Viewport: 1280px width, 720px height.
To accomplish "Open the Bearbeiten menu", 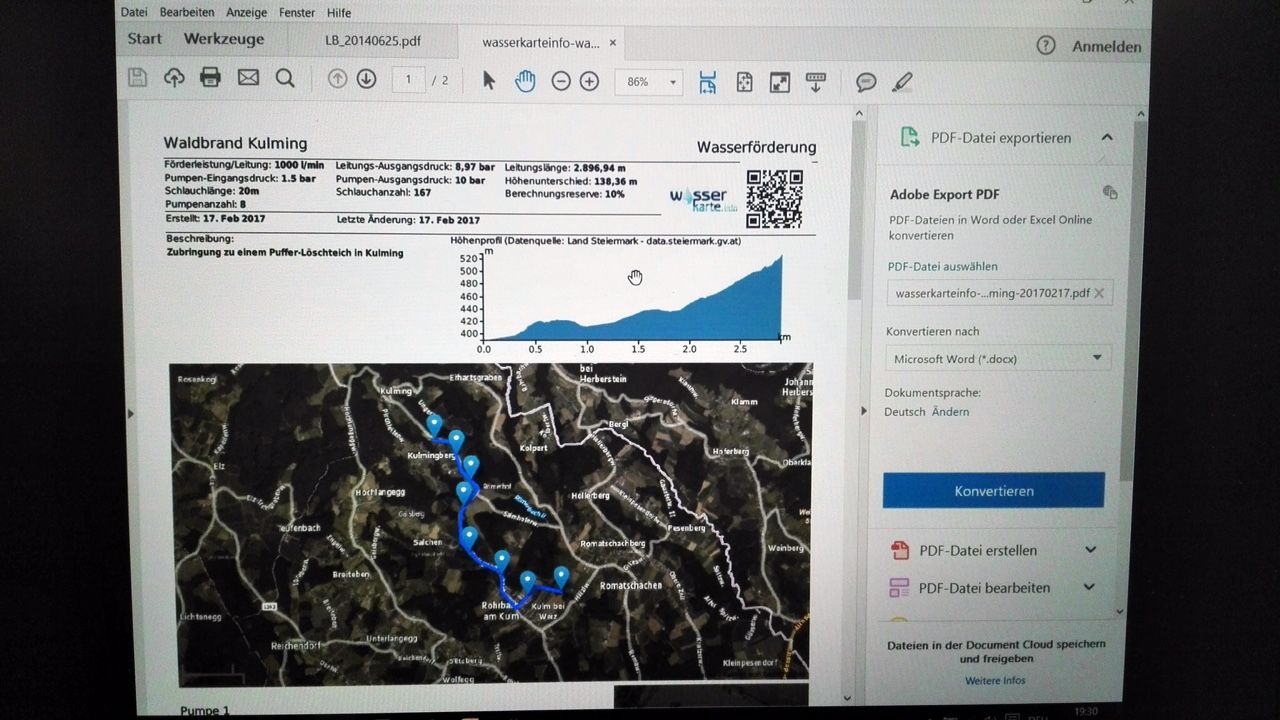I will 187,13.
